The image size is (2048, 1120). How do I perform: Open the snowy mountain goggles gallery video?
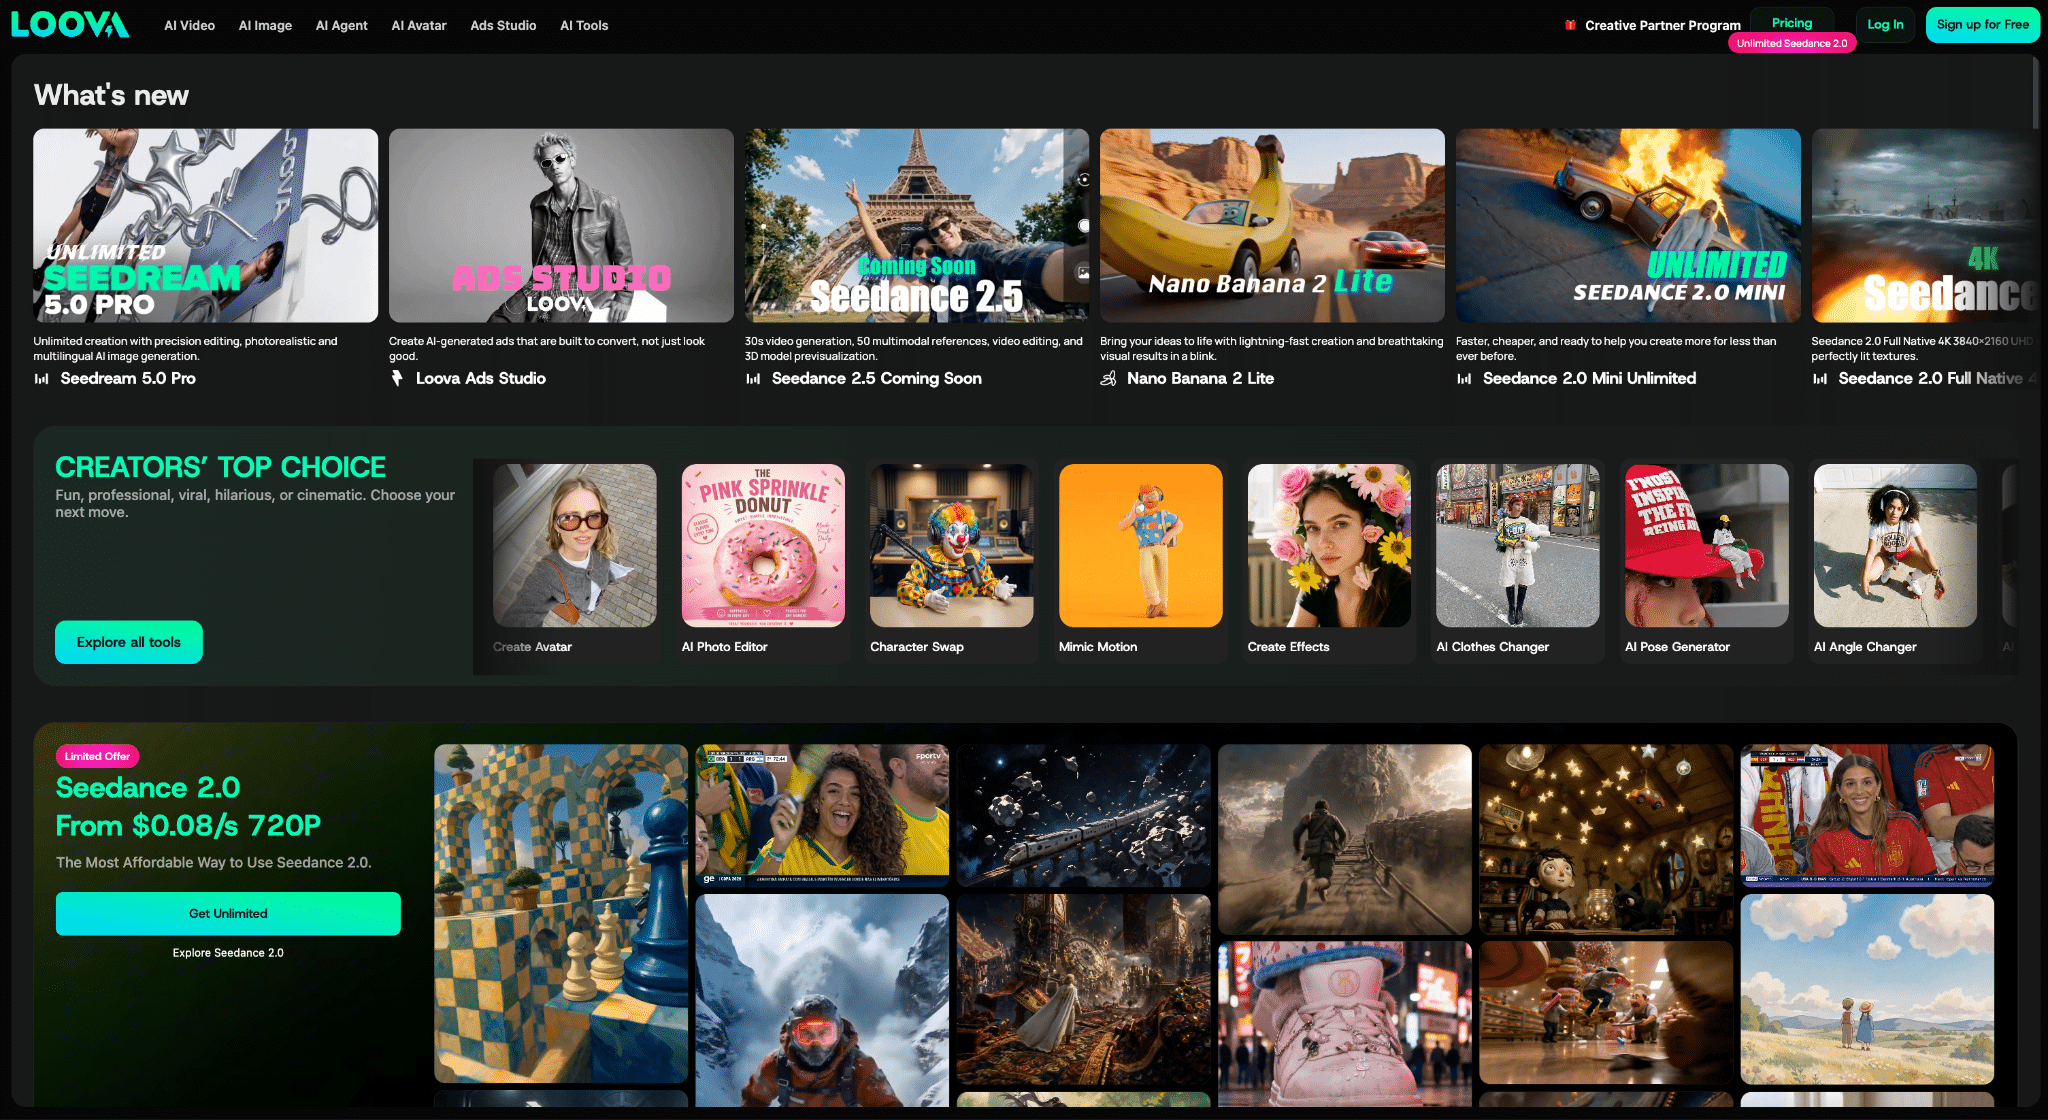[822, 1000]
